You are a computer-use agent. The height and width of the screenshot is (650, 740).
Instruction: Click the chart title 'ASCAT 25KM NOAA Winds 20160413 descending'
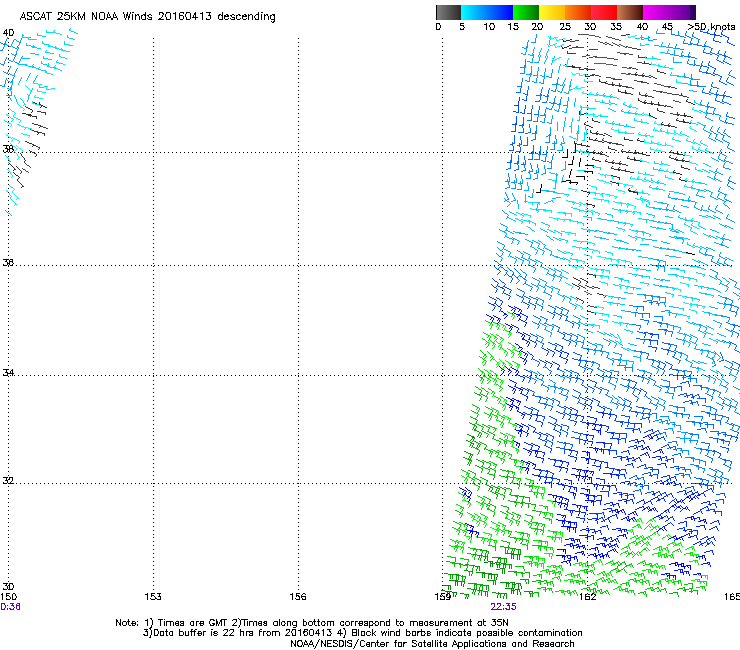[147, 17]
